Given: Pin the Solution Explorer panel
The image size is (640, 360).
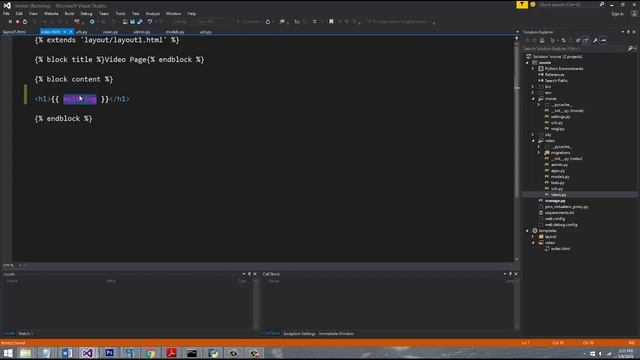Looking at the screenshot, I should 629,32.
